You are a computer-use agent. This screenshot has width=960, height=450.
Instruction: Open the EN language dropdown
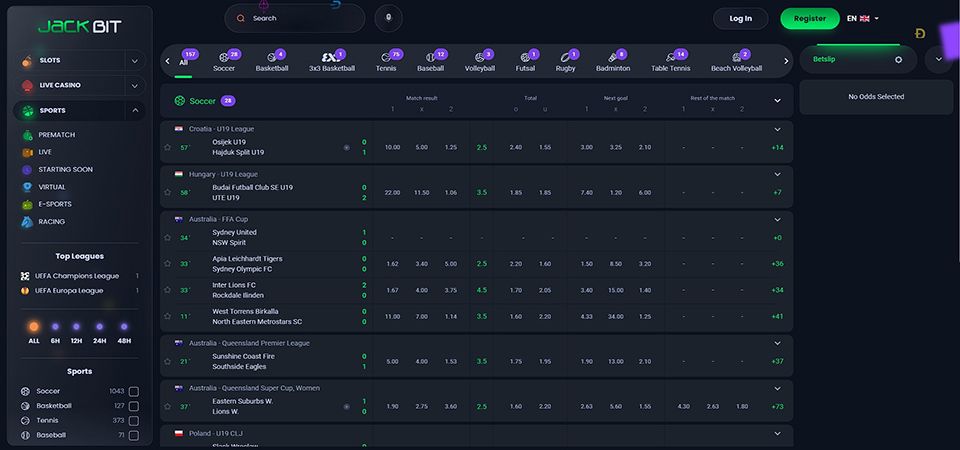click(x=862, y=18)
